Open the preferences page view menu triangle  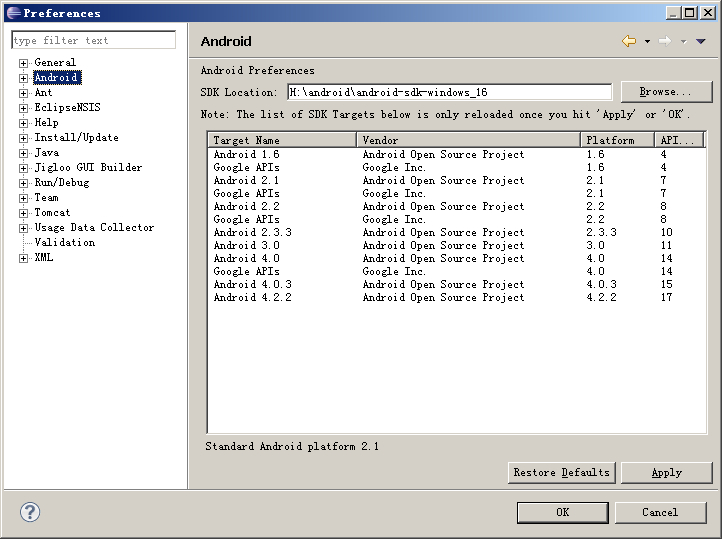click(701, 41)
